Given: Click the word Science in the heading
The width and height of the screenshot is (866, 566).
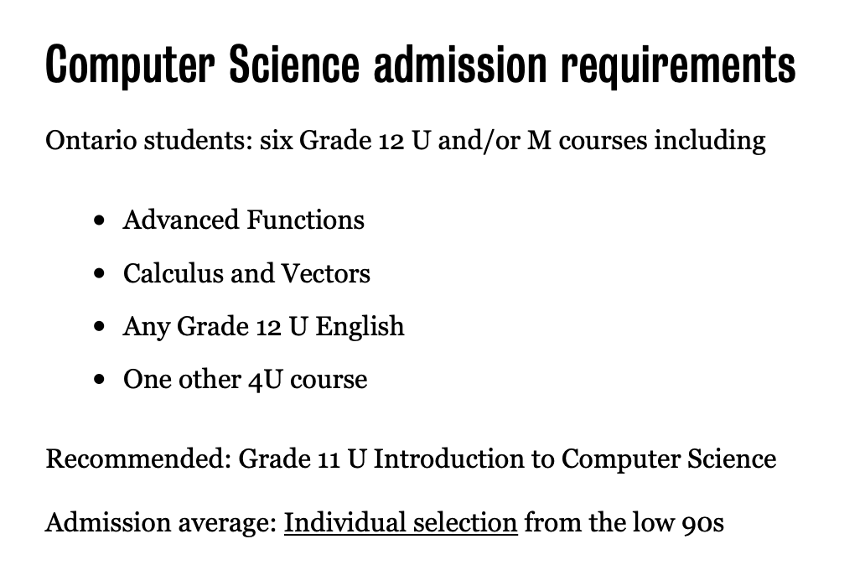Looking at the screenshot, I should click(x=294, y=64).
